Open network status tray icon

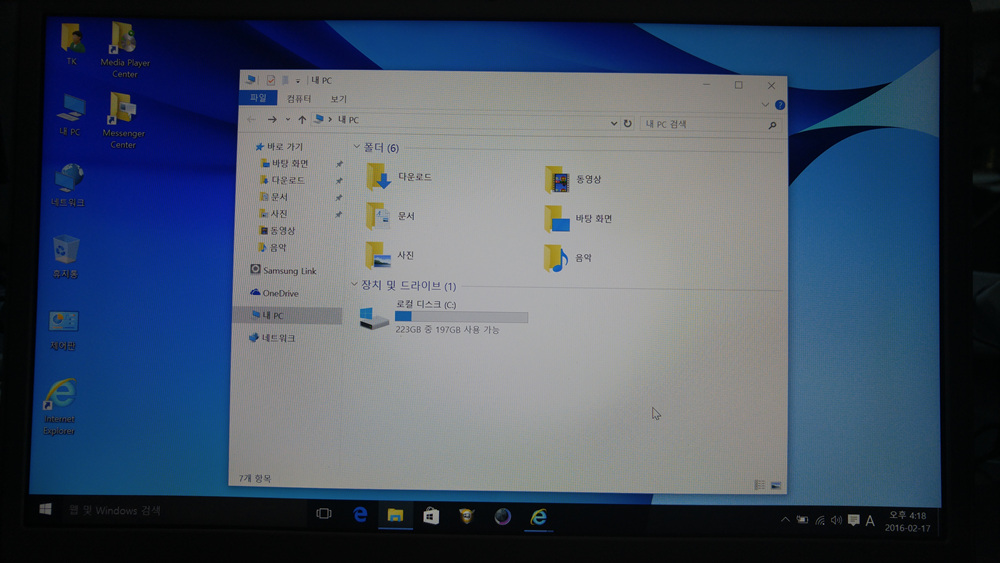pos(820,520)
